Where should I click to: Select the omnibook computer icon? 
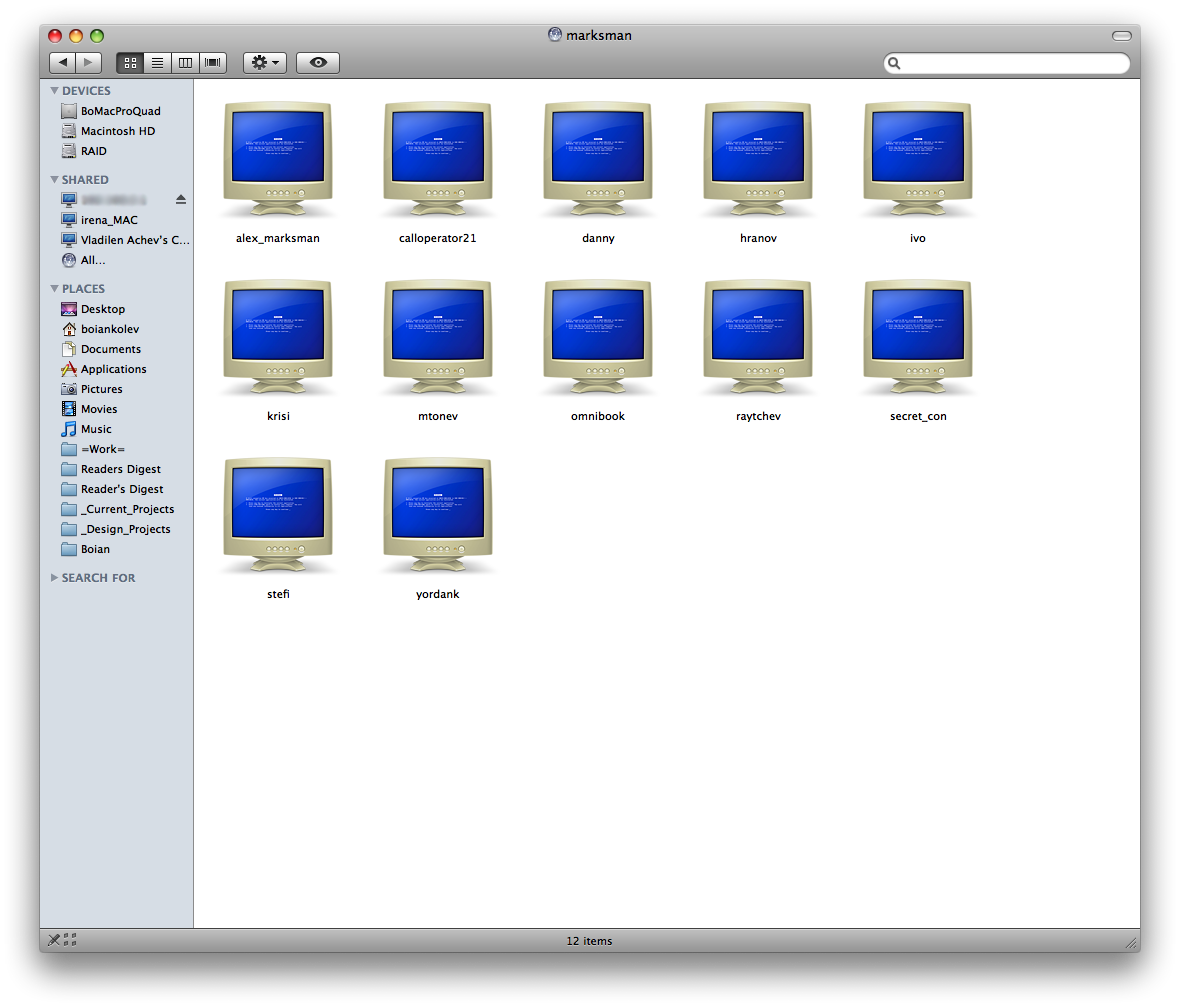[597, 337]
